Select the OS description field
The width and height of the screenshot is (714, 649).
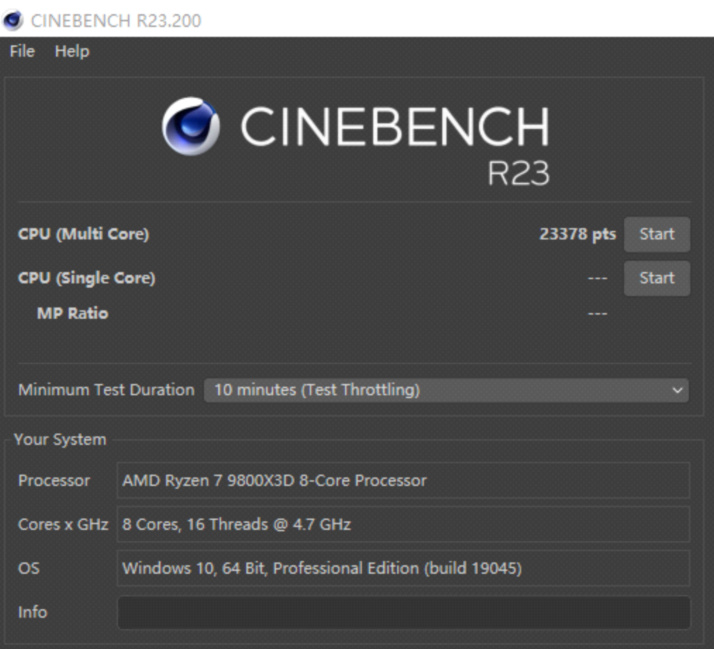point(403,568)
